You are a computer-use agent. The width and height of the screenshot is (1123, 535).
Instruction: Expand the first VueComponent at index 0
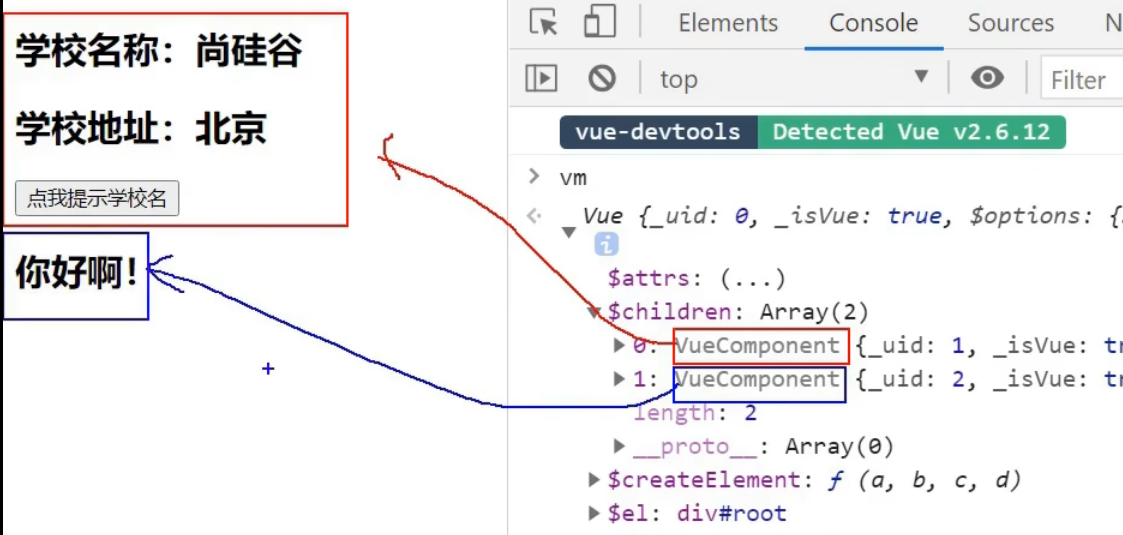620,346
